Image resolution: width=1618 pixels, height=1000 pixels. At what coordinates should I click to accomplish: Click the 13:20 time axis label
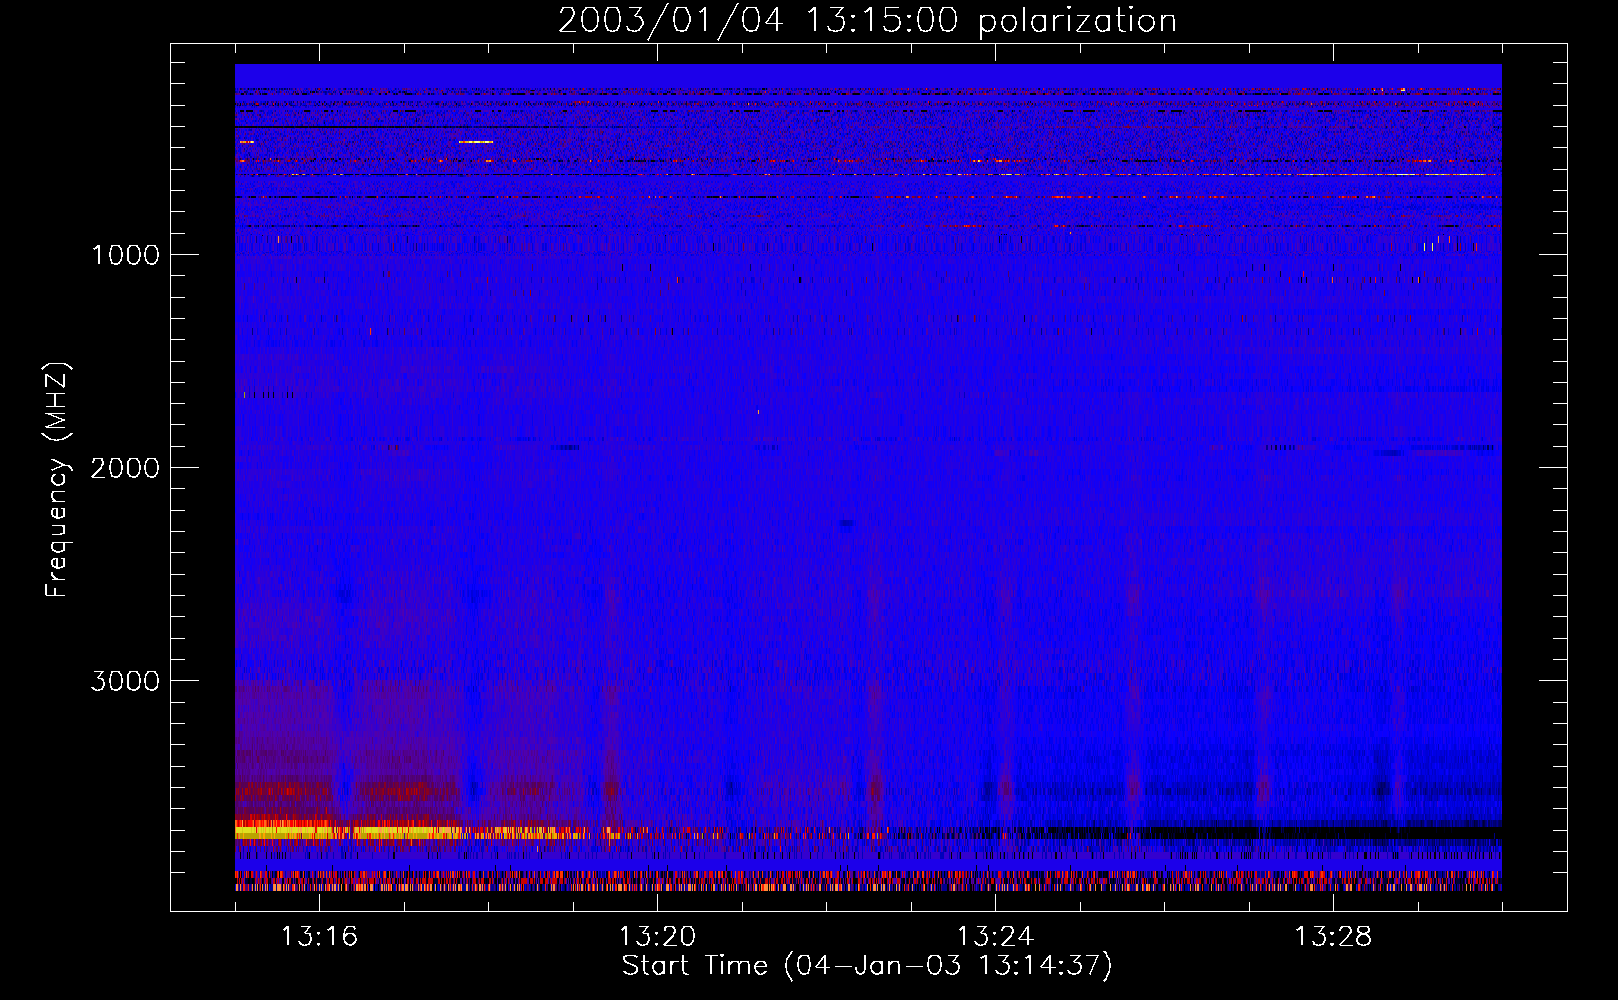click(657, 937)
